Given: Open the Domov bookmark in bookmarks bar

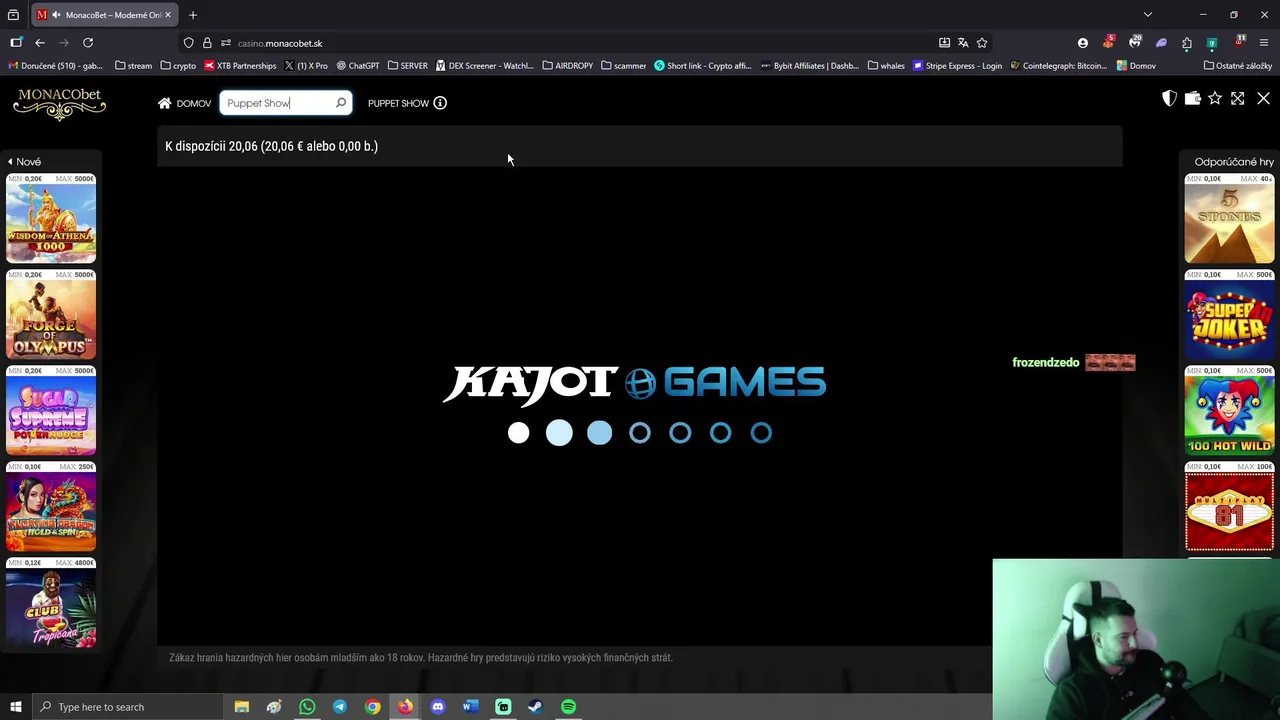Looking at the screenshot, I should pyautogui.click(x=1135, y=66).
